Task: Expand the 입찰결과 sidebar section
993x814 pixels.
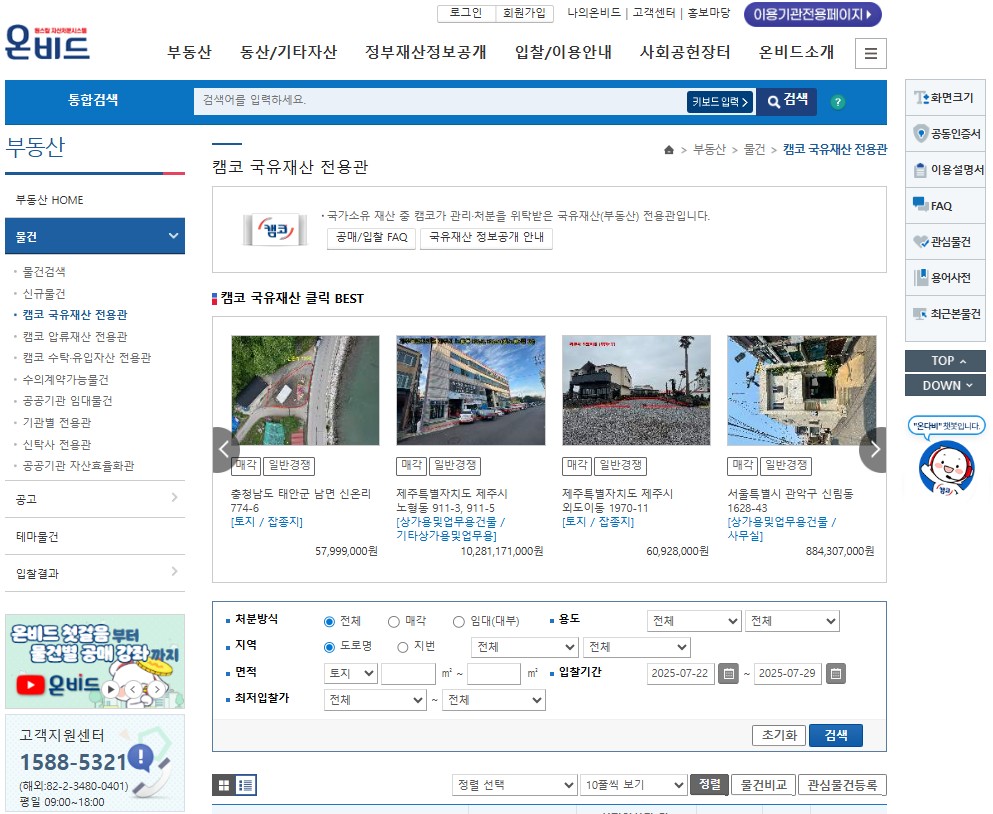Action: [95, 573]
